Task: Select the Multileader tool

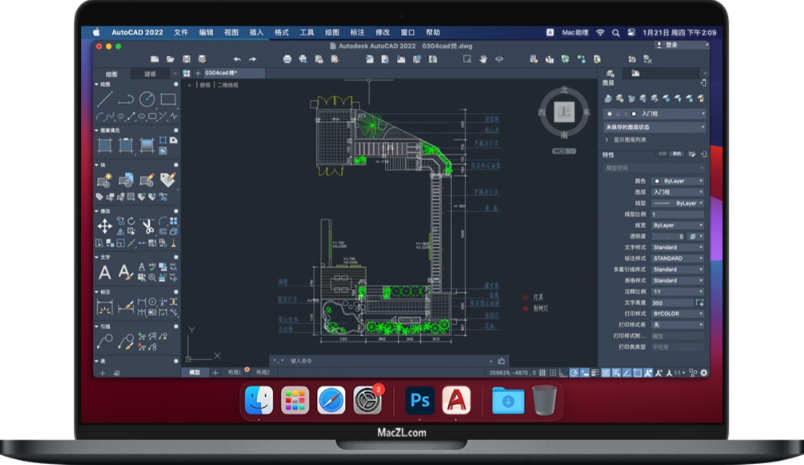Action: click(105, 341)
